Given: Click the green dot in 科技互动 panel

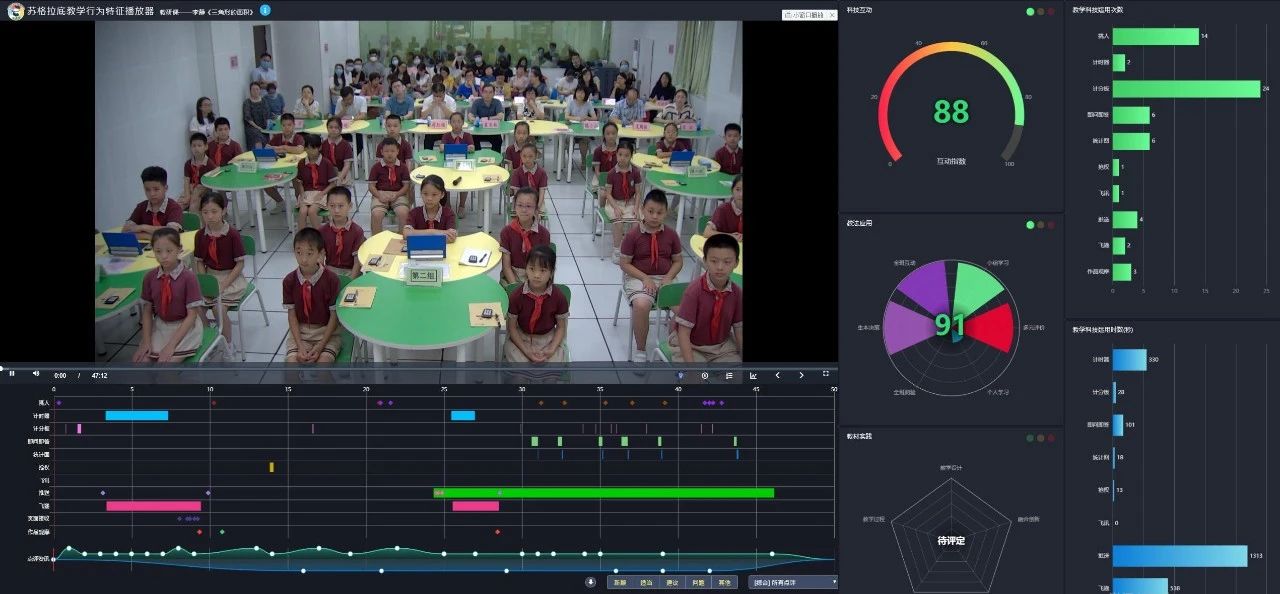Looking at the screenshot, I should 1030,12.
